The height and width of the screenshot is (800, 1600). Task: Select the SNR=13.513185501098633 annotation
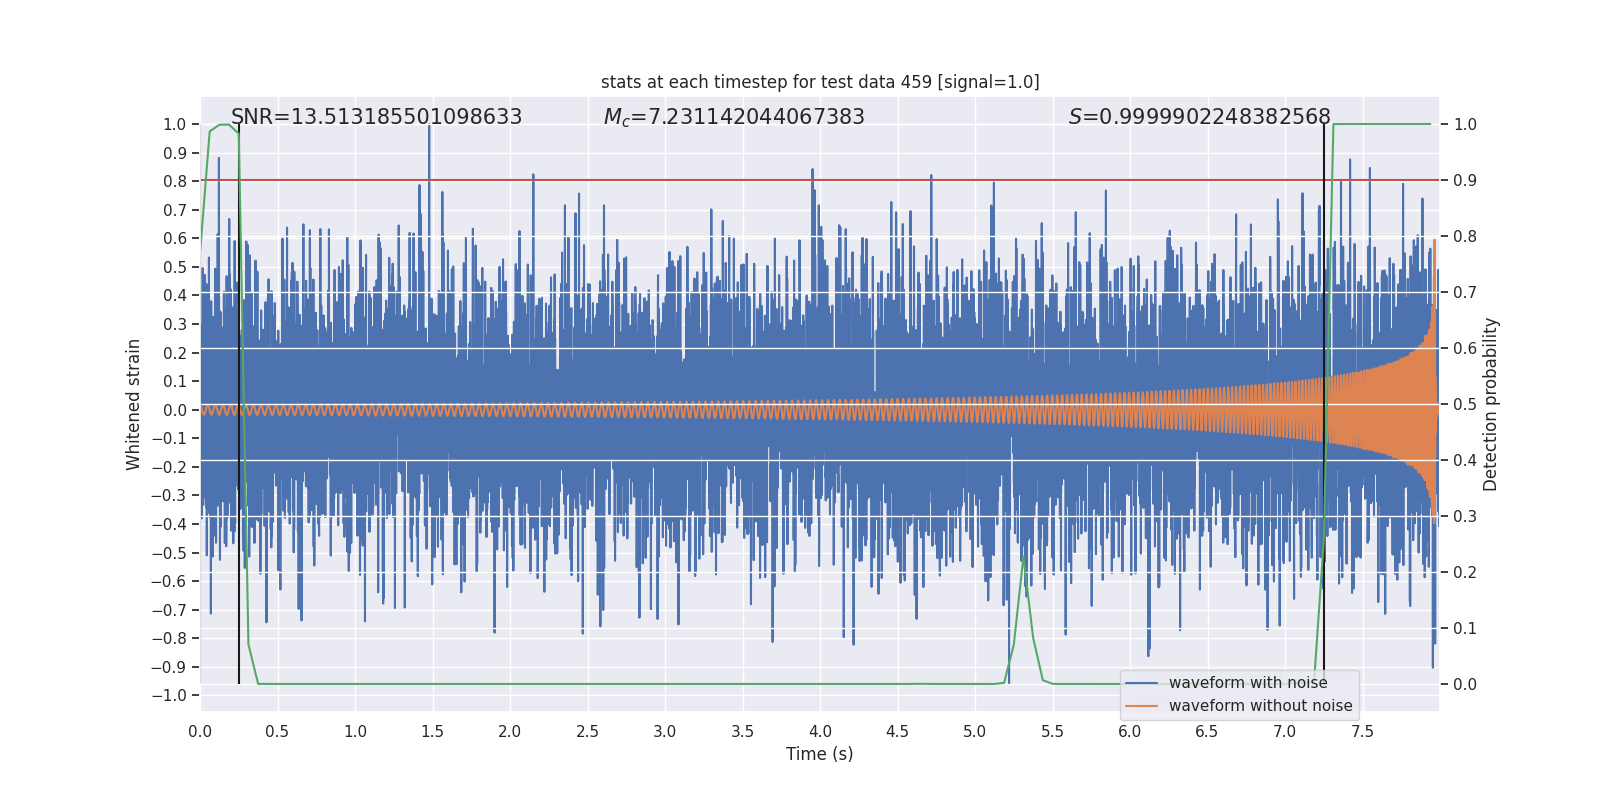tap(376, 117)
